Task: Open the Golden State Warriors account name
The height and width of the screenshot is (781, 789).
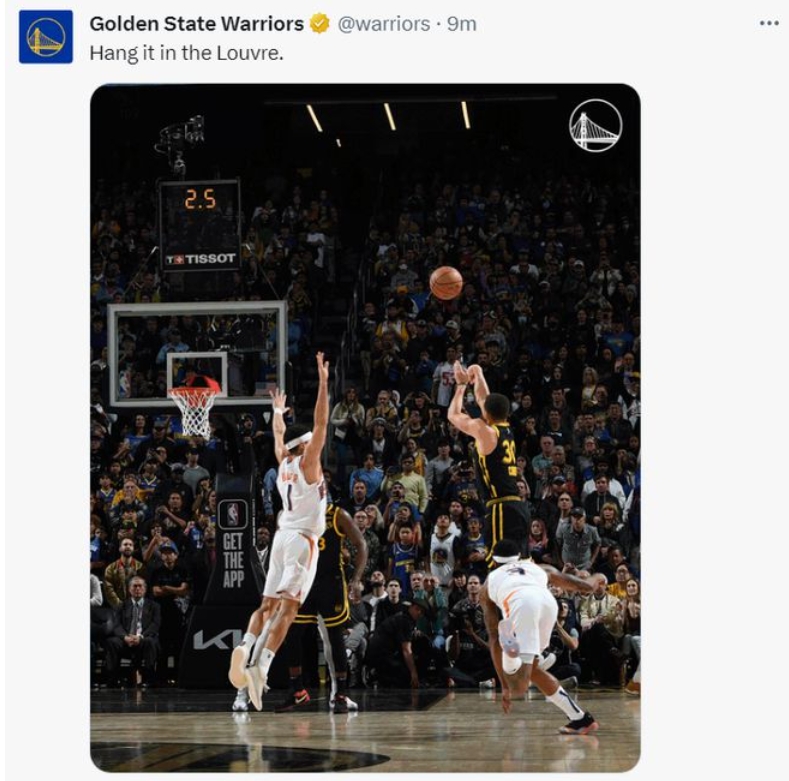Action: pyautogui.click(x=196, y=24)
